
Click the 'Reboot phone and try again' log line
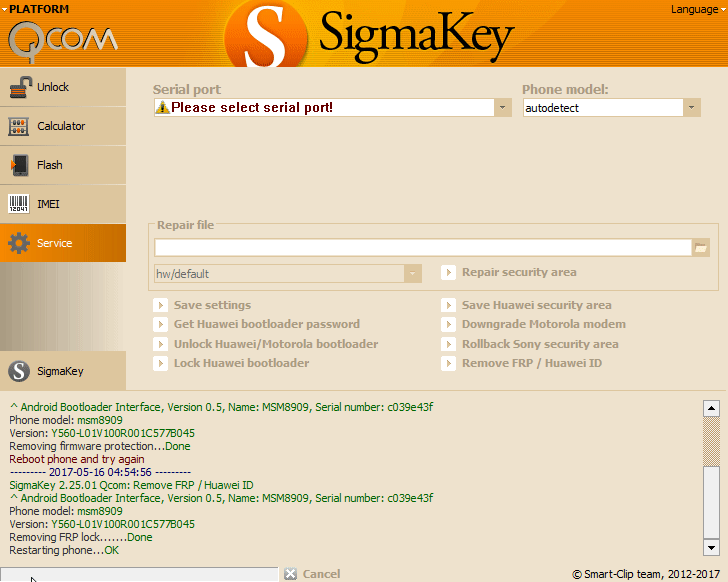coord(77,459)
